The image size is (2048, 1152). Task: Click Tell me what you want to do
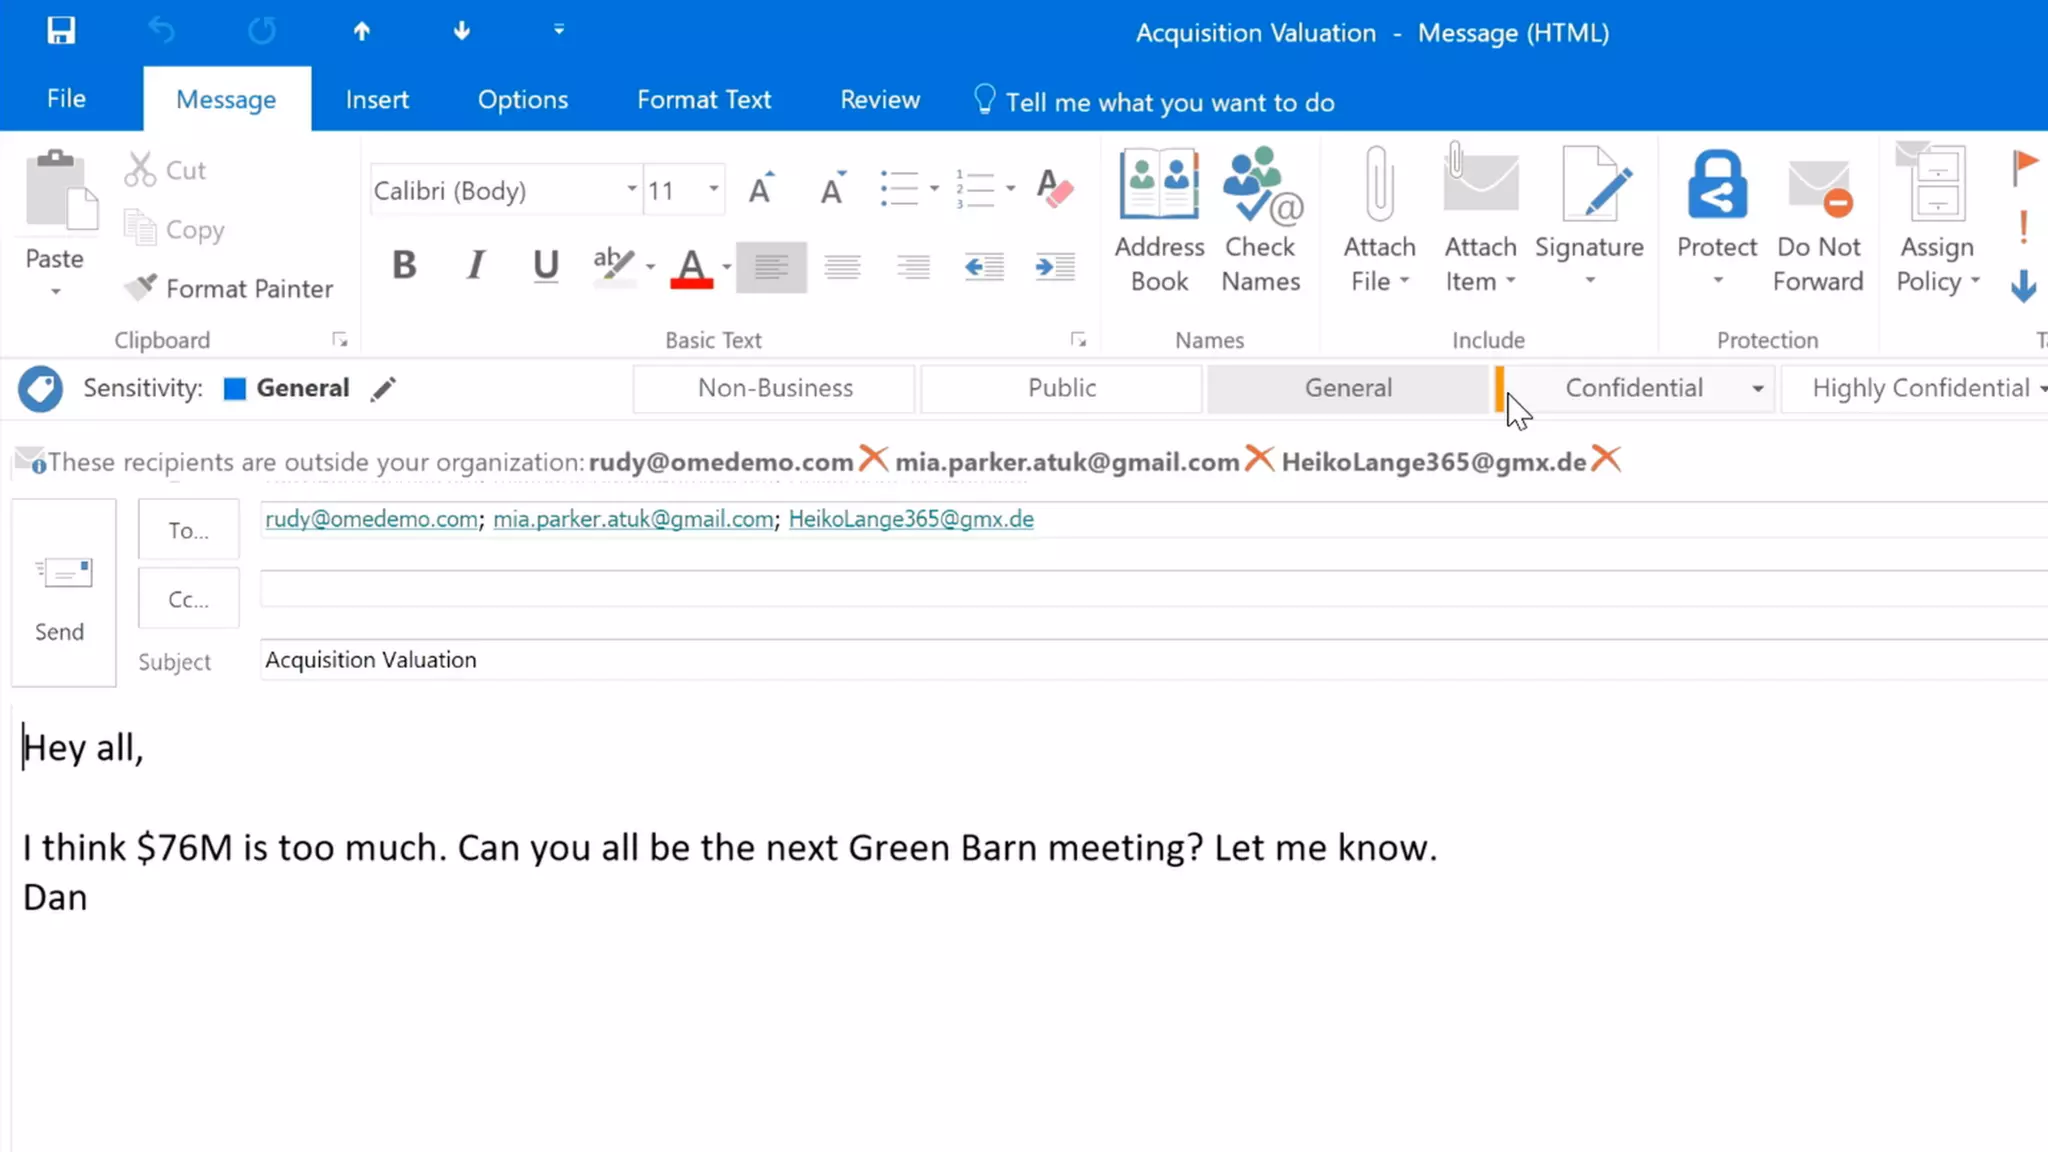pyautogui.click(x=1155, y=102)
